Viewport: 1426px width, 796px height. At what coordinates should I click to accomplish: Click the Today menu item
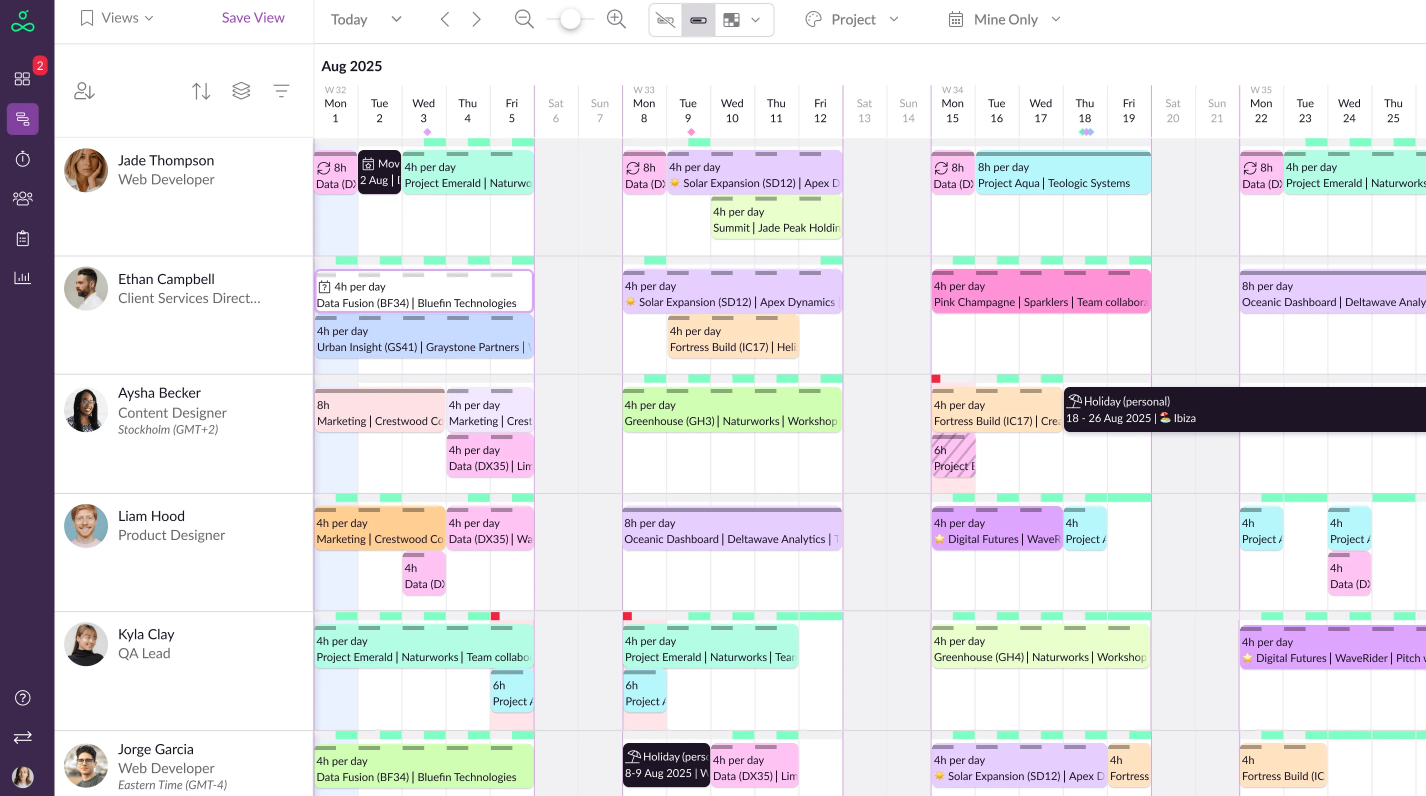click(349, 19)
